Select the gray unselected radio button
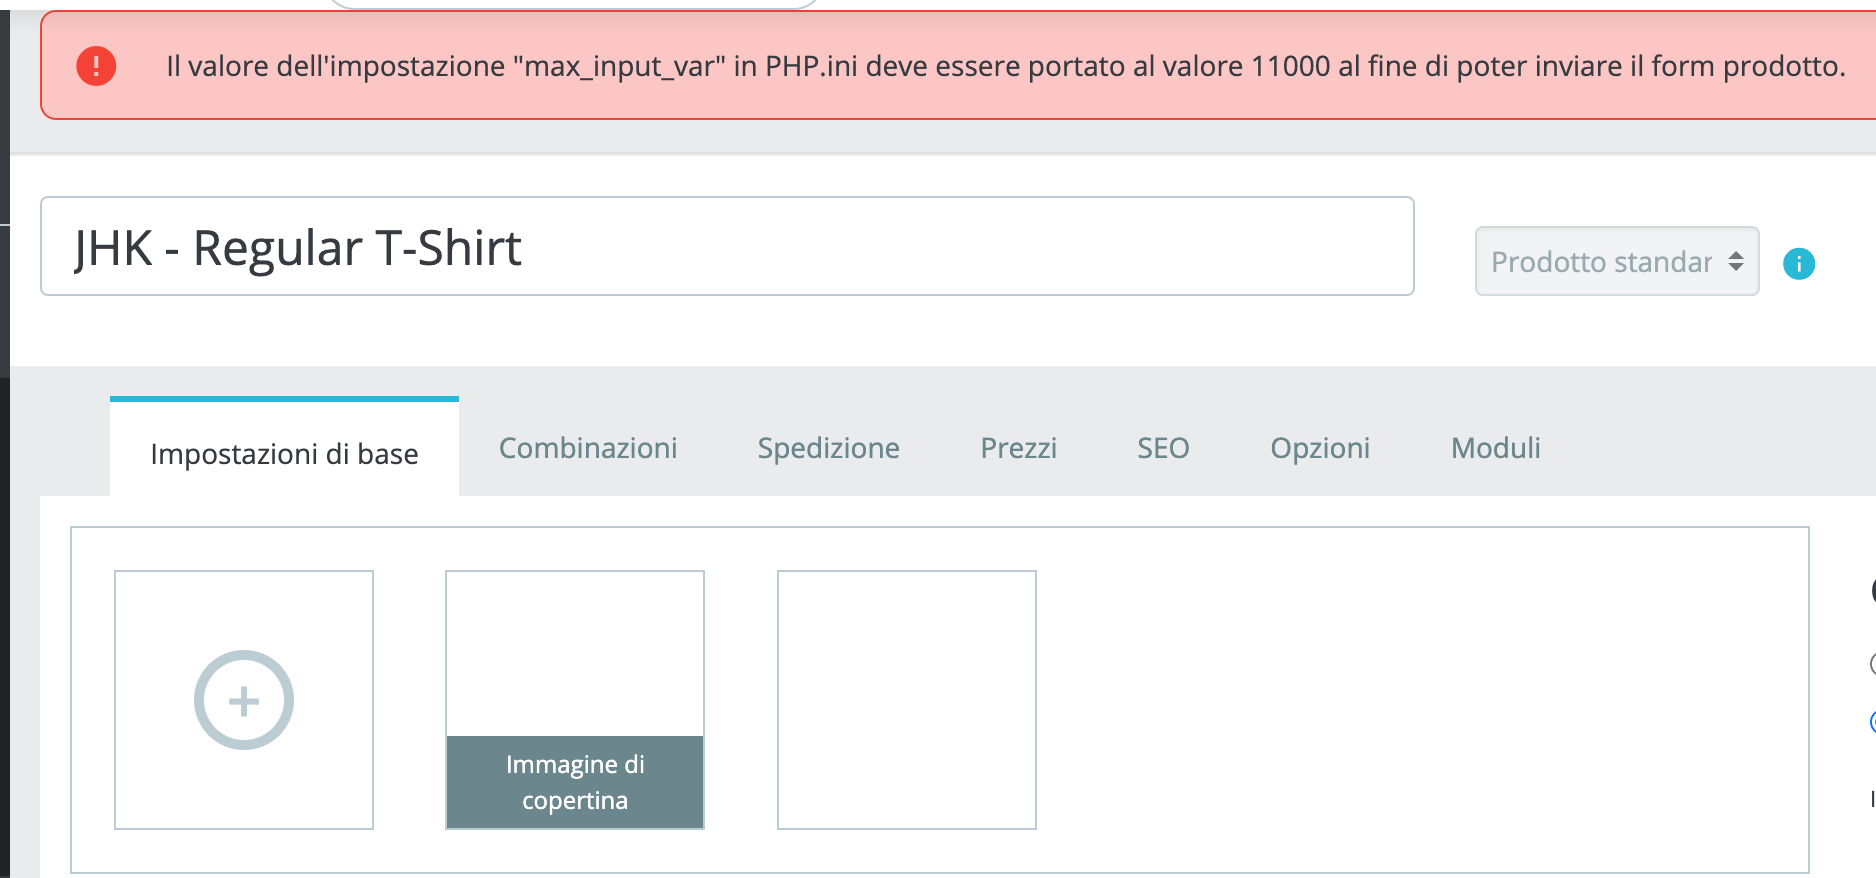This screenshot has width=1876, height=878. pyautogui.click(x=1872, y=663)
